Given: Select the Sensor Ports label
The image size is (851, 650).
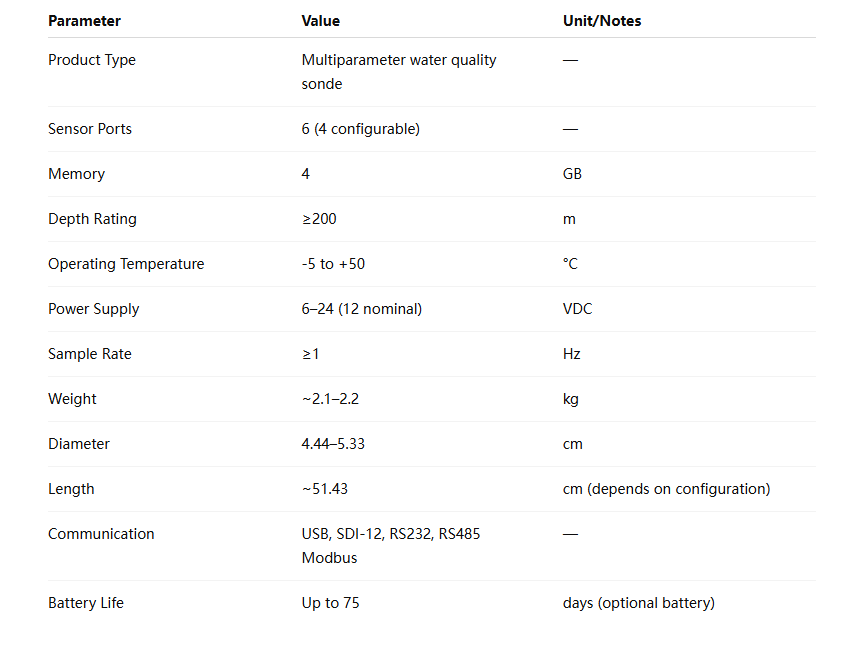Looking at the screenshot, I should (90, 129).
